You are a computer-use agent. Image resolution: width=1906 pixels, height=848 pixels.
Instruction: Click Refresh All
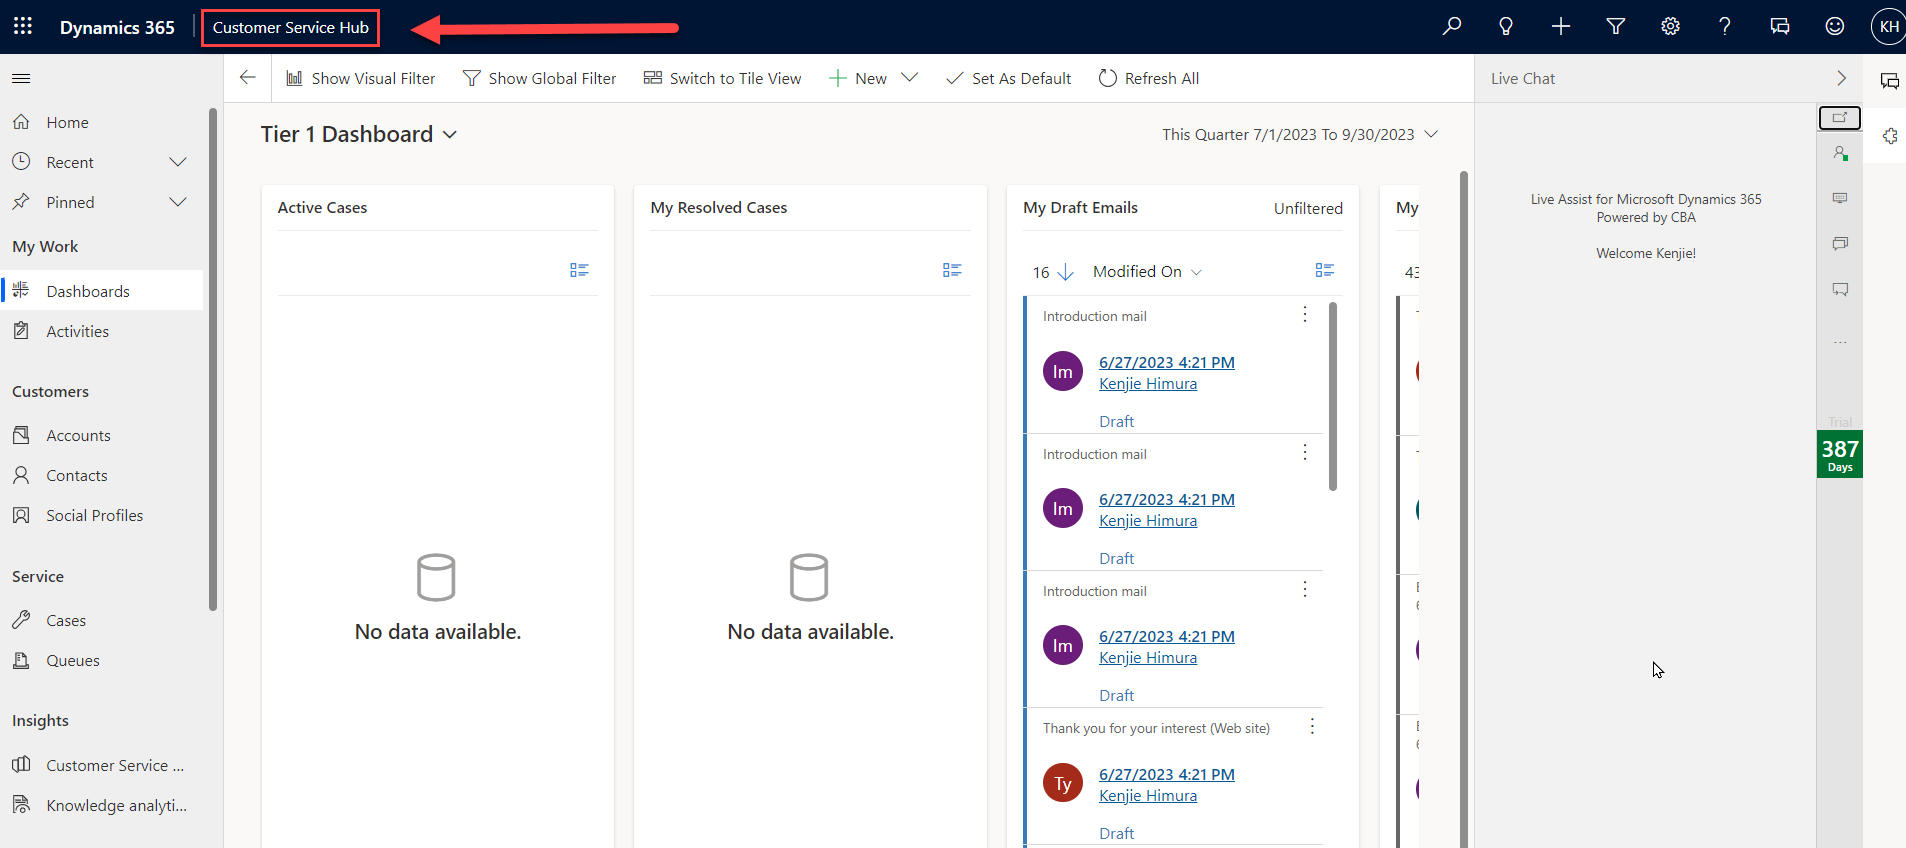pos(1149,78)
